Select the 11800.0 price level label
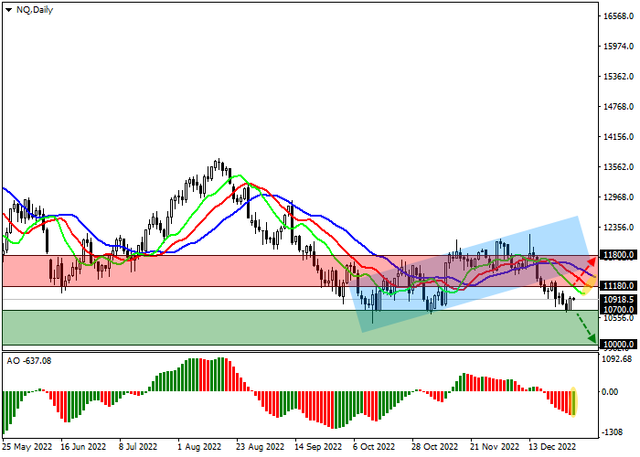The height and width of the screenshot is (457, 640). click(x=618, y=255)
